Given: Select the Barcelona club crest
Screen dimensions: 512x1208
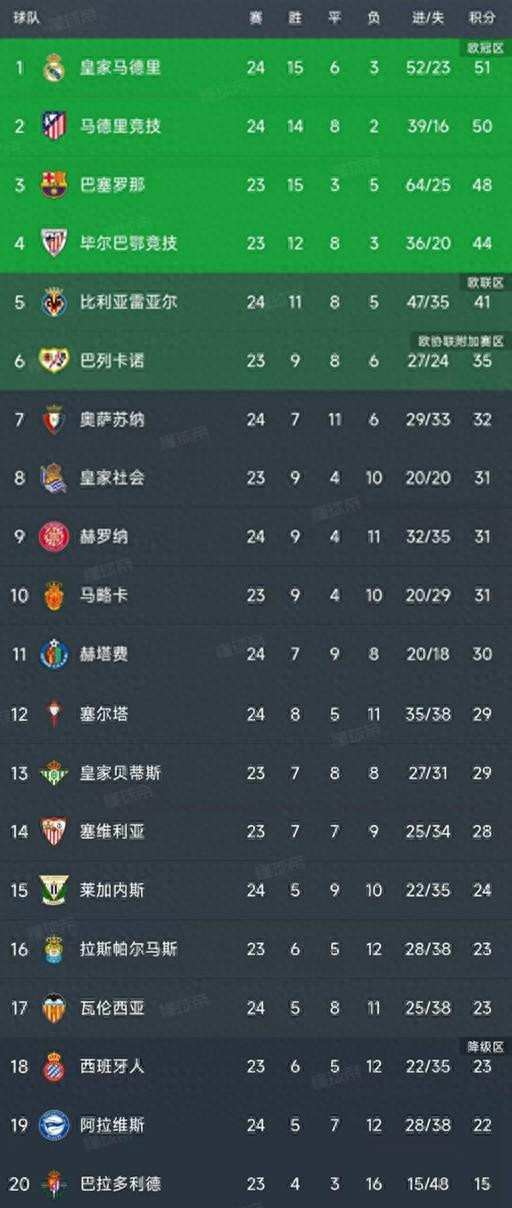Looking at the screenshot, I should coord(54,185).
